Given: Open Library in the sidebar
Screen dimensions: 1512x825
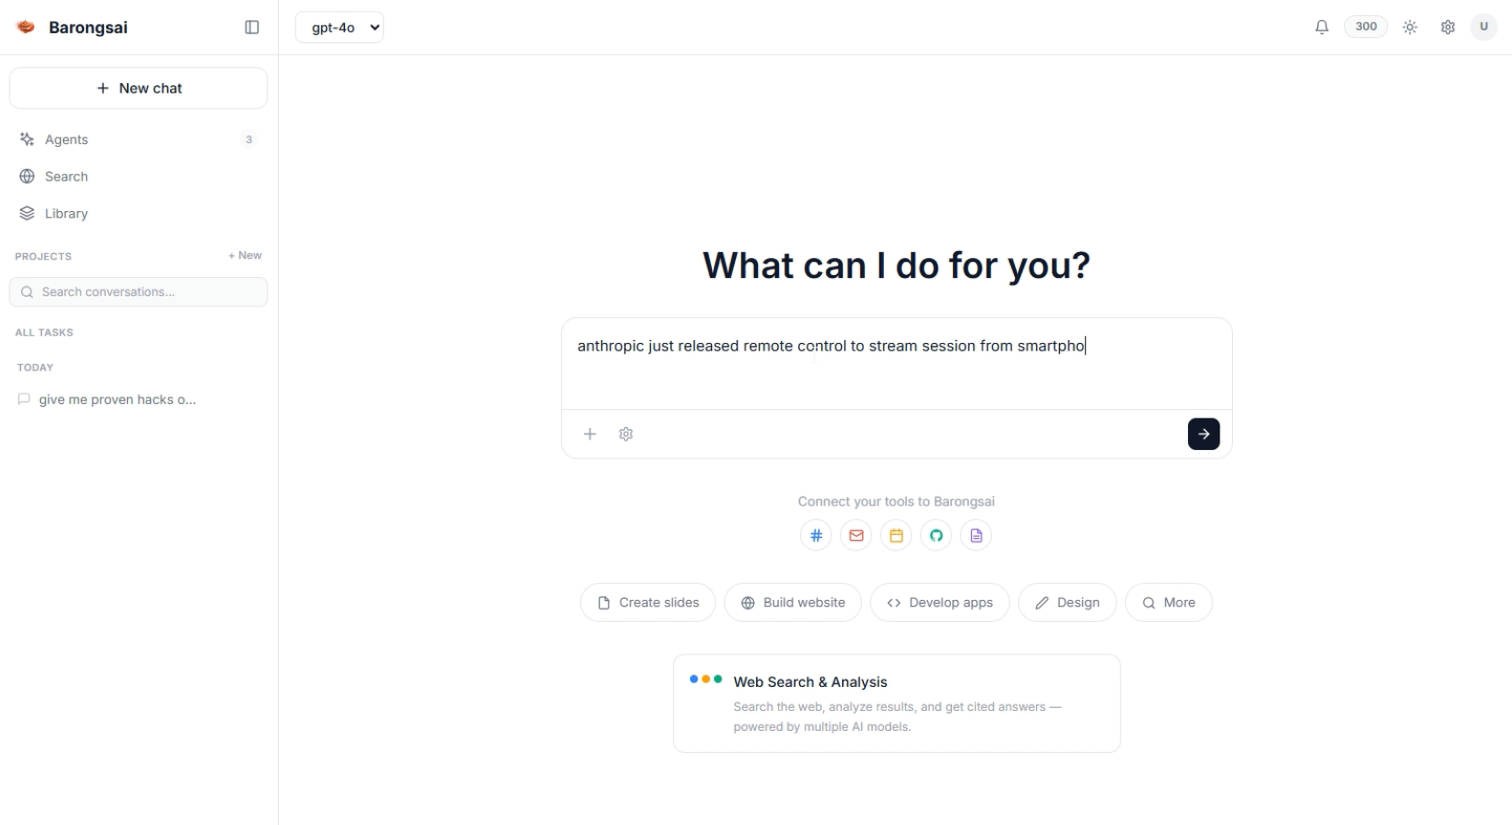Looking at the screenshot, I should click(x=138, y=213).
